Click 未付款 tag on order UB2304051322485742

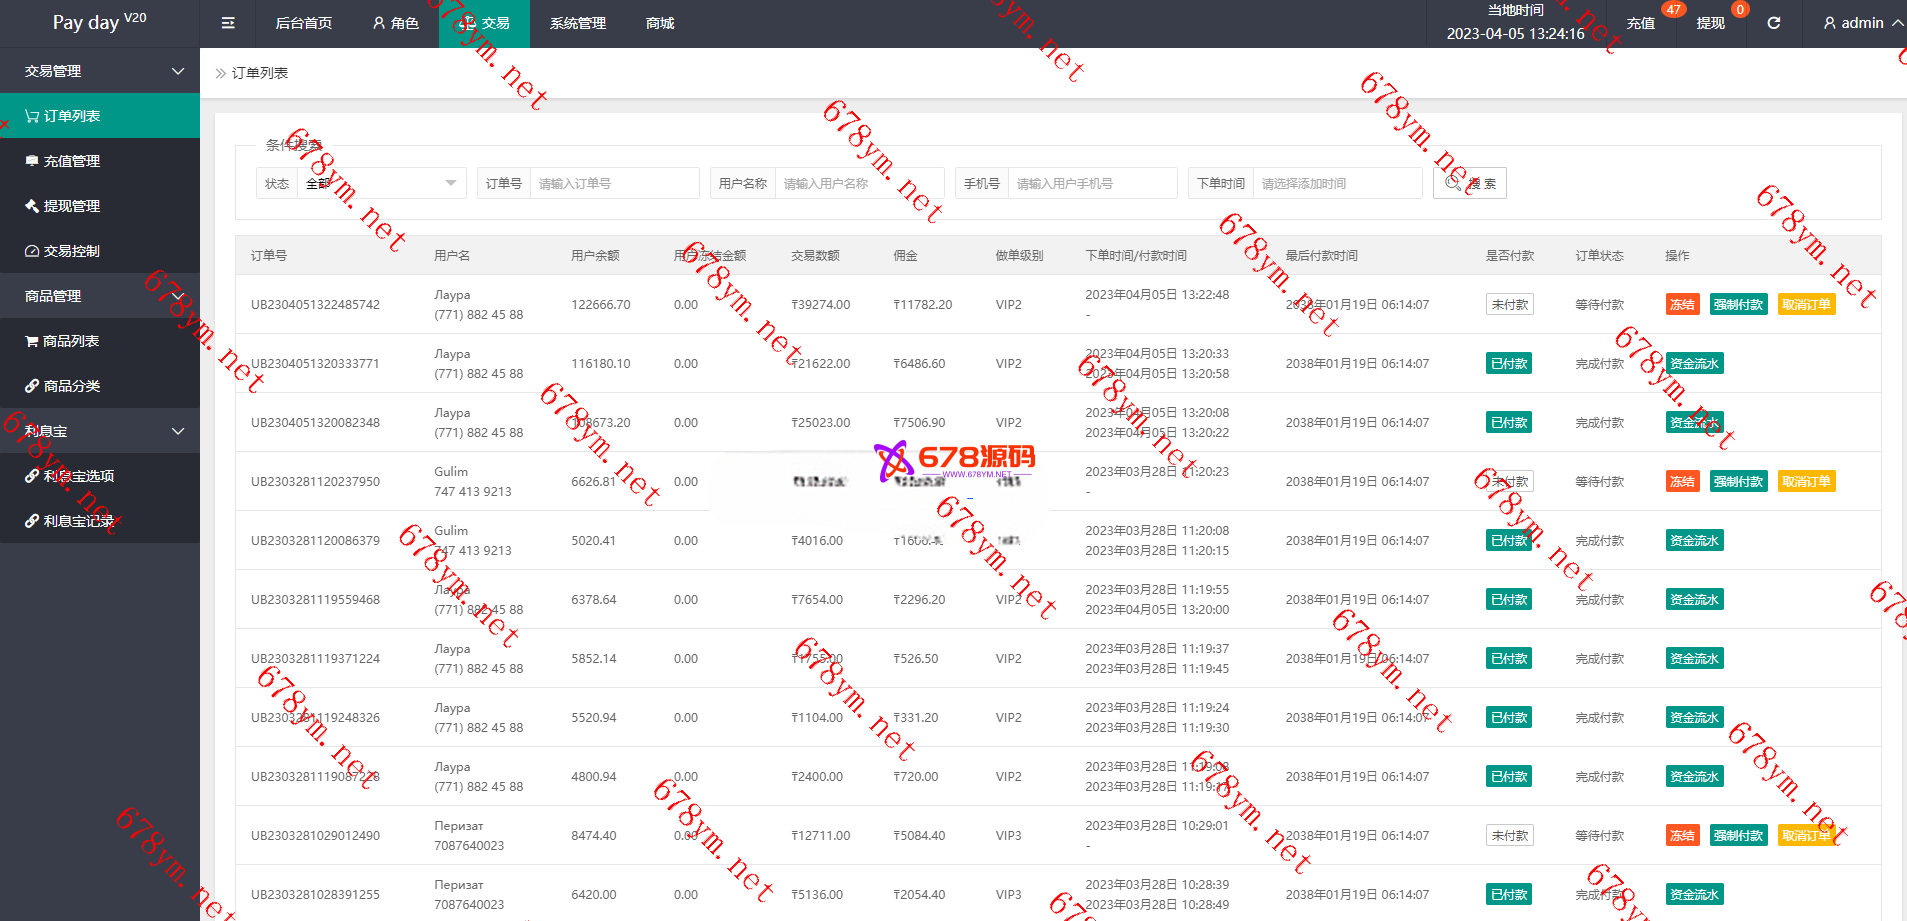(x=1509, y=305)
